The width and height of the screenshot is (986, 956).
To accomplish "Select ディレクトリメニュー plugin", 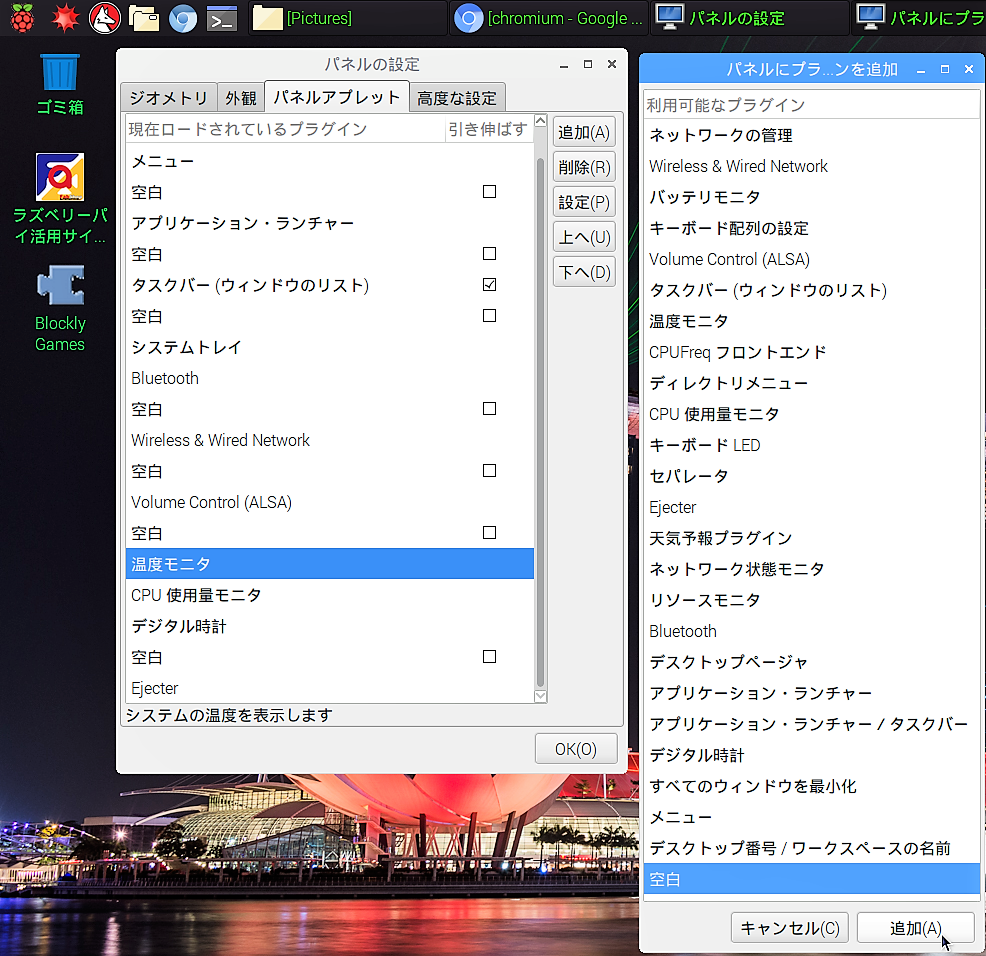I will coord(812,382).
